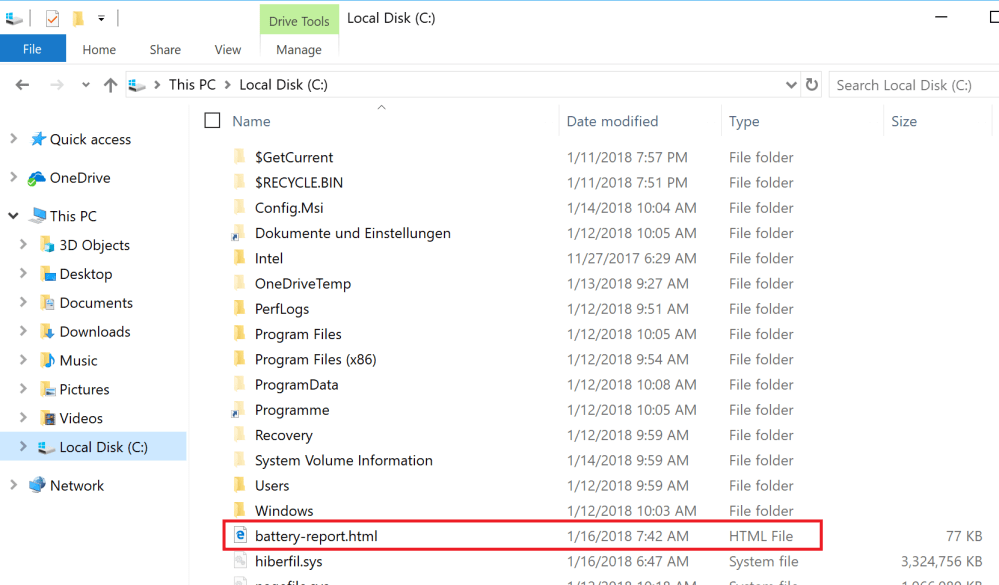
Task: Click the Up arrow navigation icon
Action: point(111,85)
